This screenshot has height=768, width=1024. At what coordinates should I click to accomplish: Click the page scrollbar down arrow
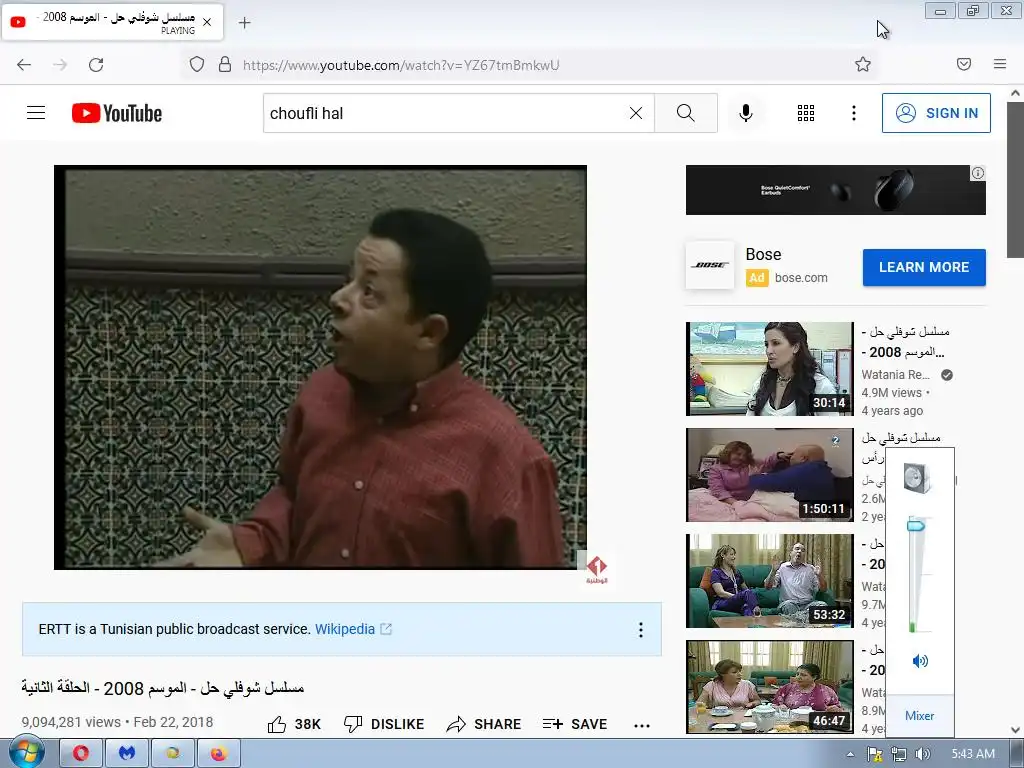[x=1015, y=729]
